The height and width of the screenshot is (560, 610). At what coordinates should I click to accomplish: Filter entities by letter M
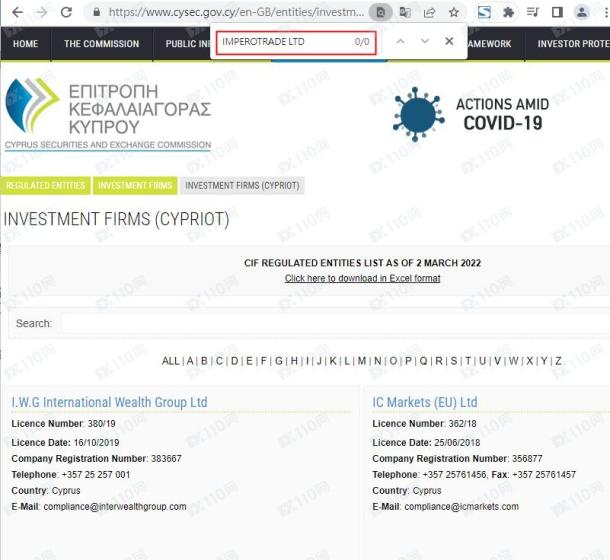click(x=362, y=361)
